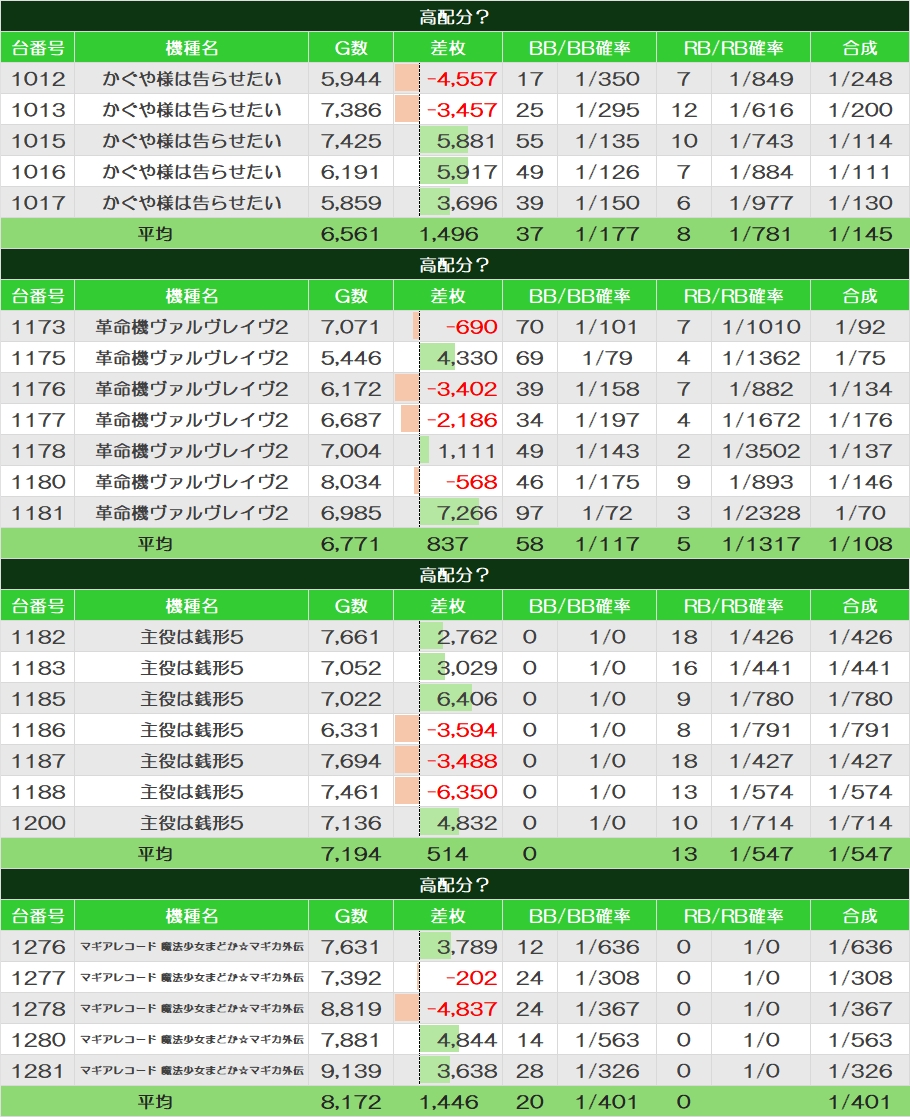Screen dimensions: 910x1117
Task: Click machine number 1182
Action: 38,637
